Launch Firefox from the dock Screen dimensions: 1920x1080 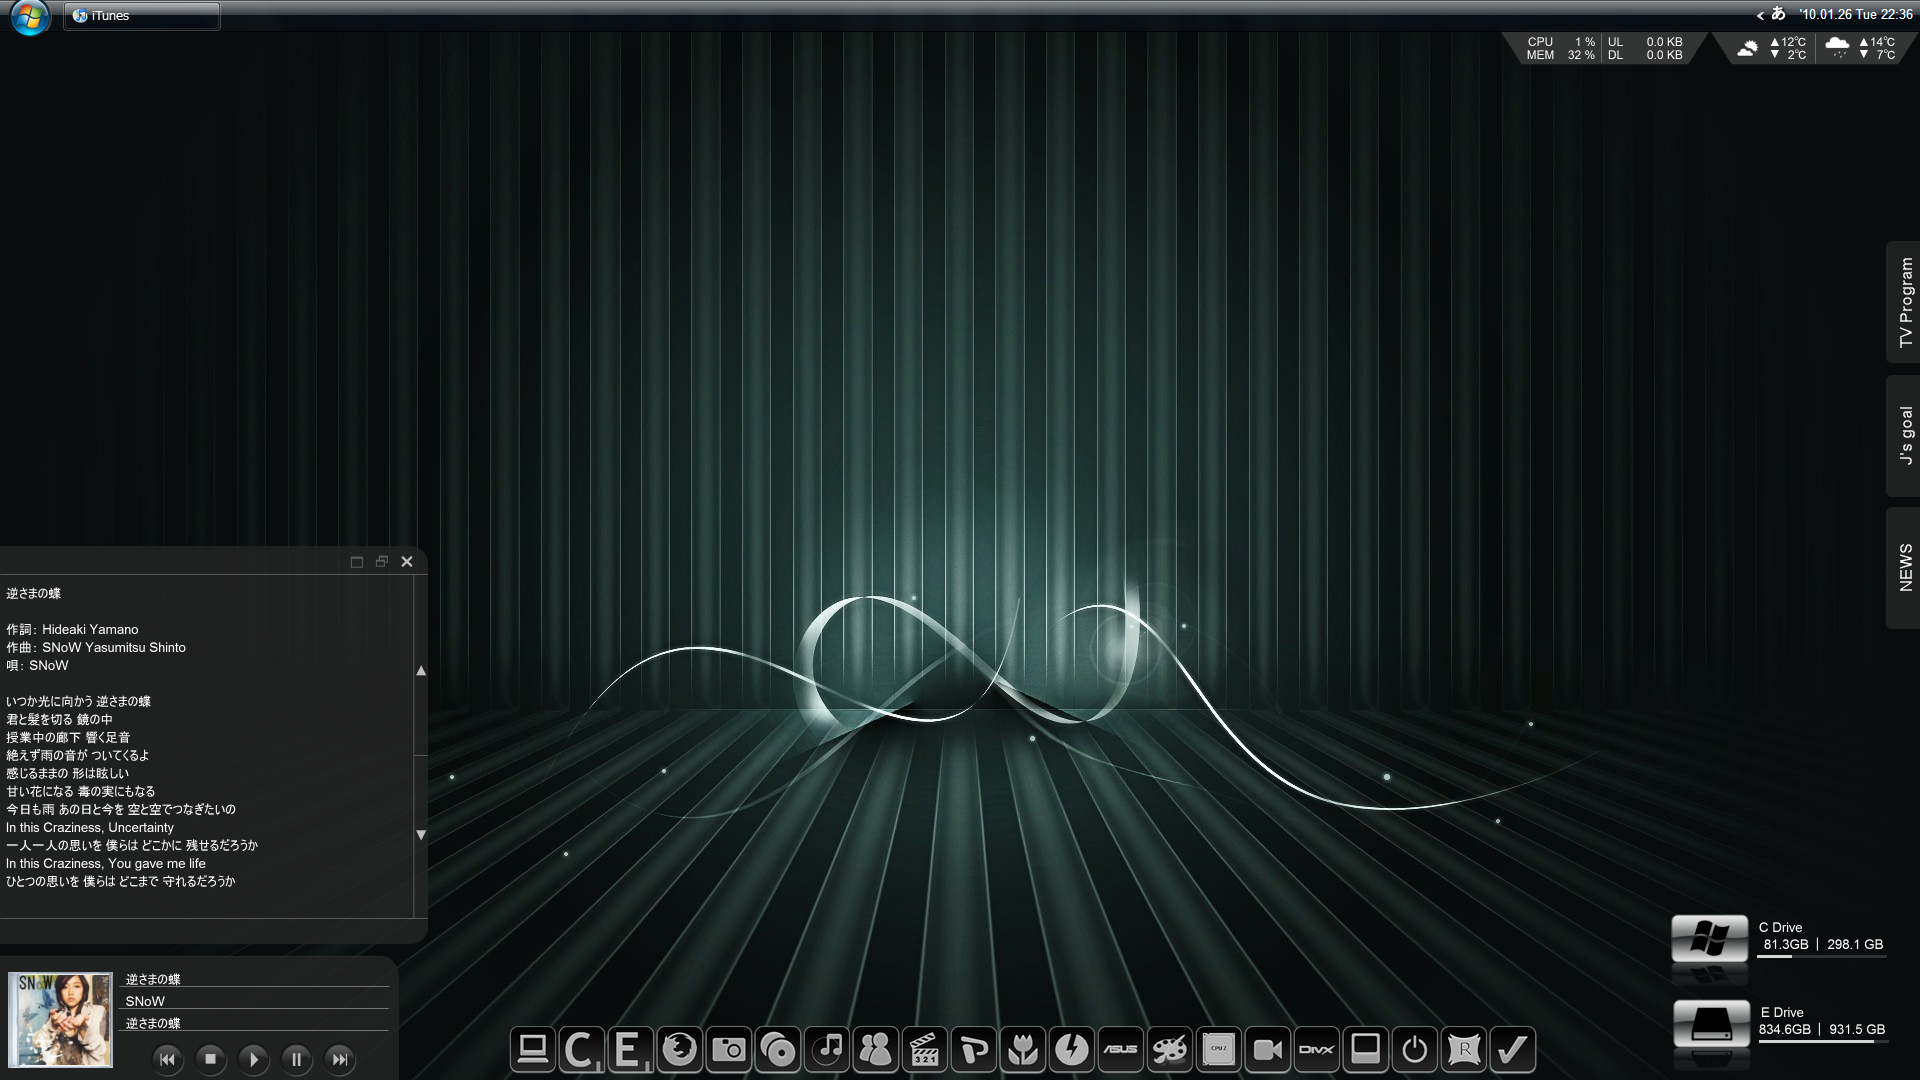pyautogui.click(x=680, y=1050)
